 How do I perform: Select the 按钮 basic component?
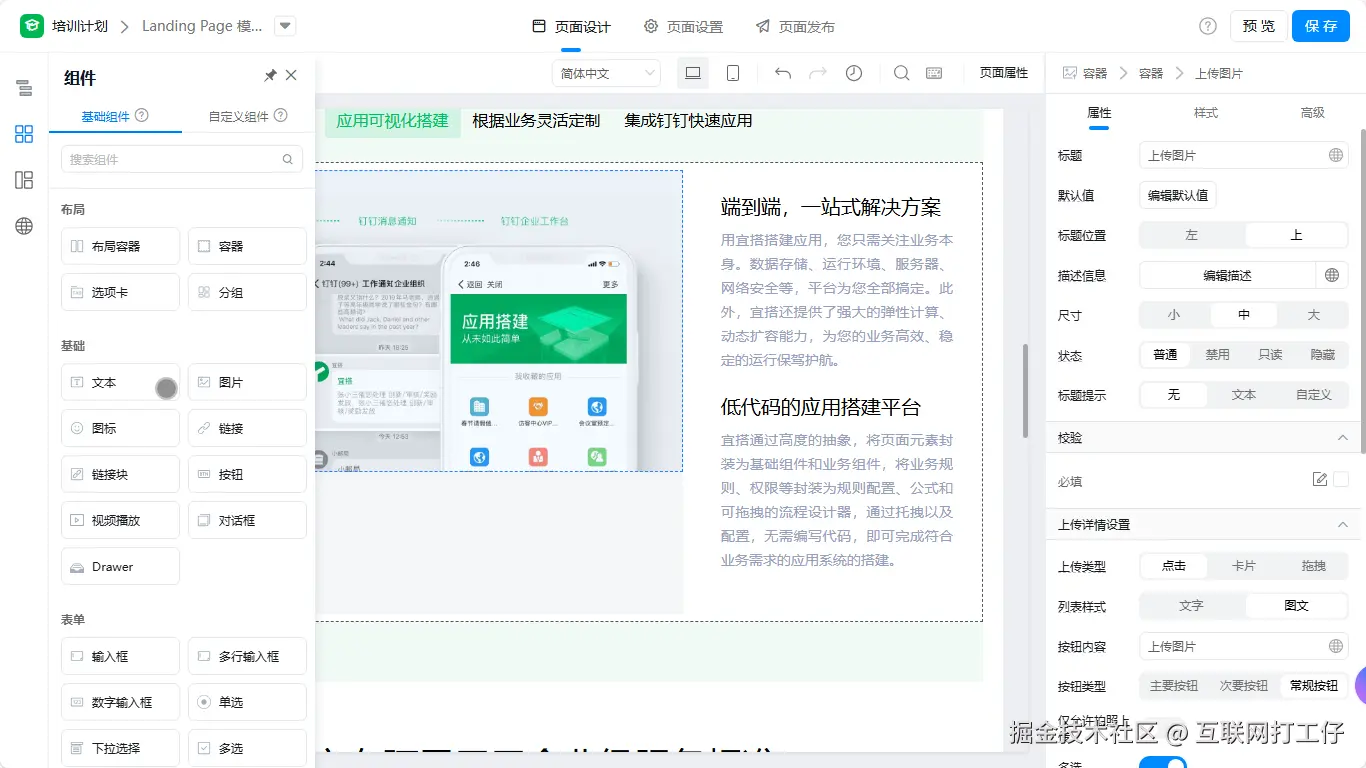coord(247,474)
